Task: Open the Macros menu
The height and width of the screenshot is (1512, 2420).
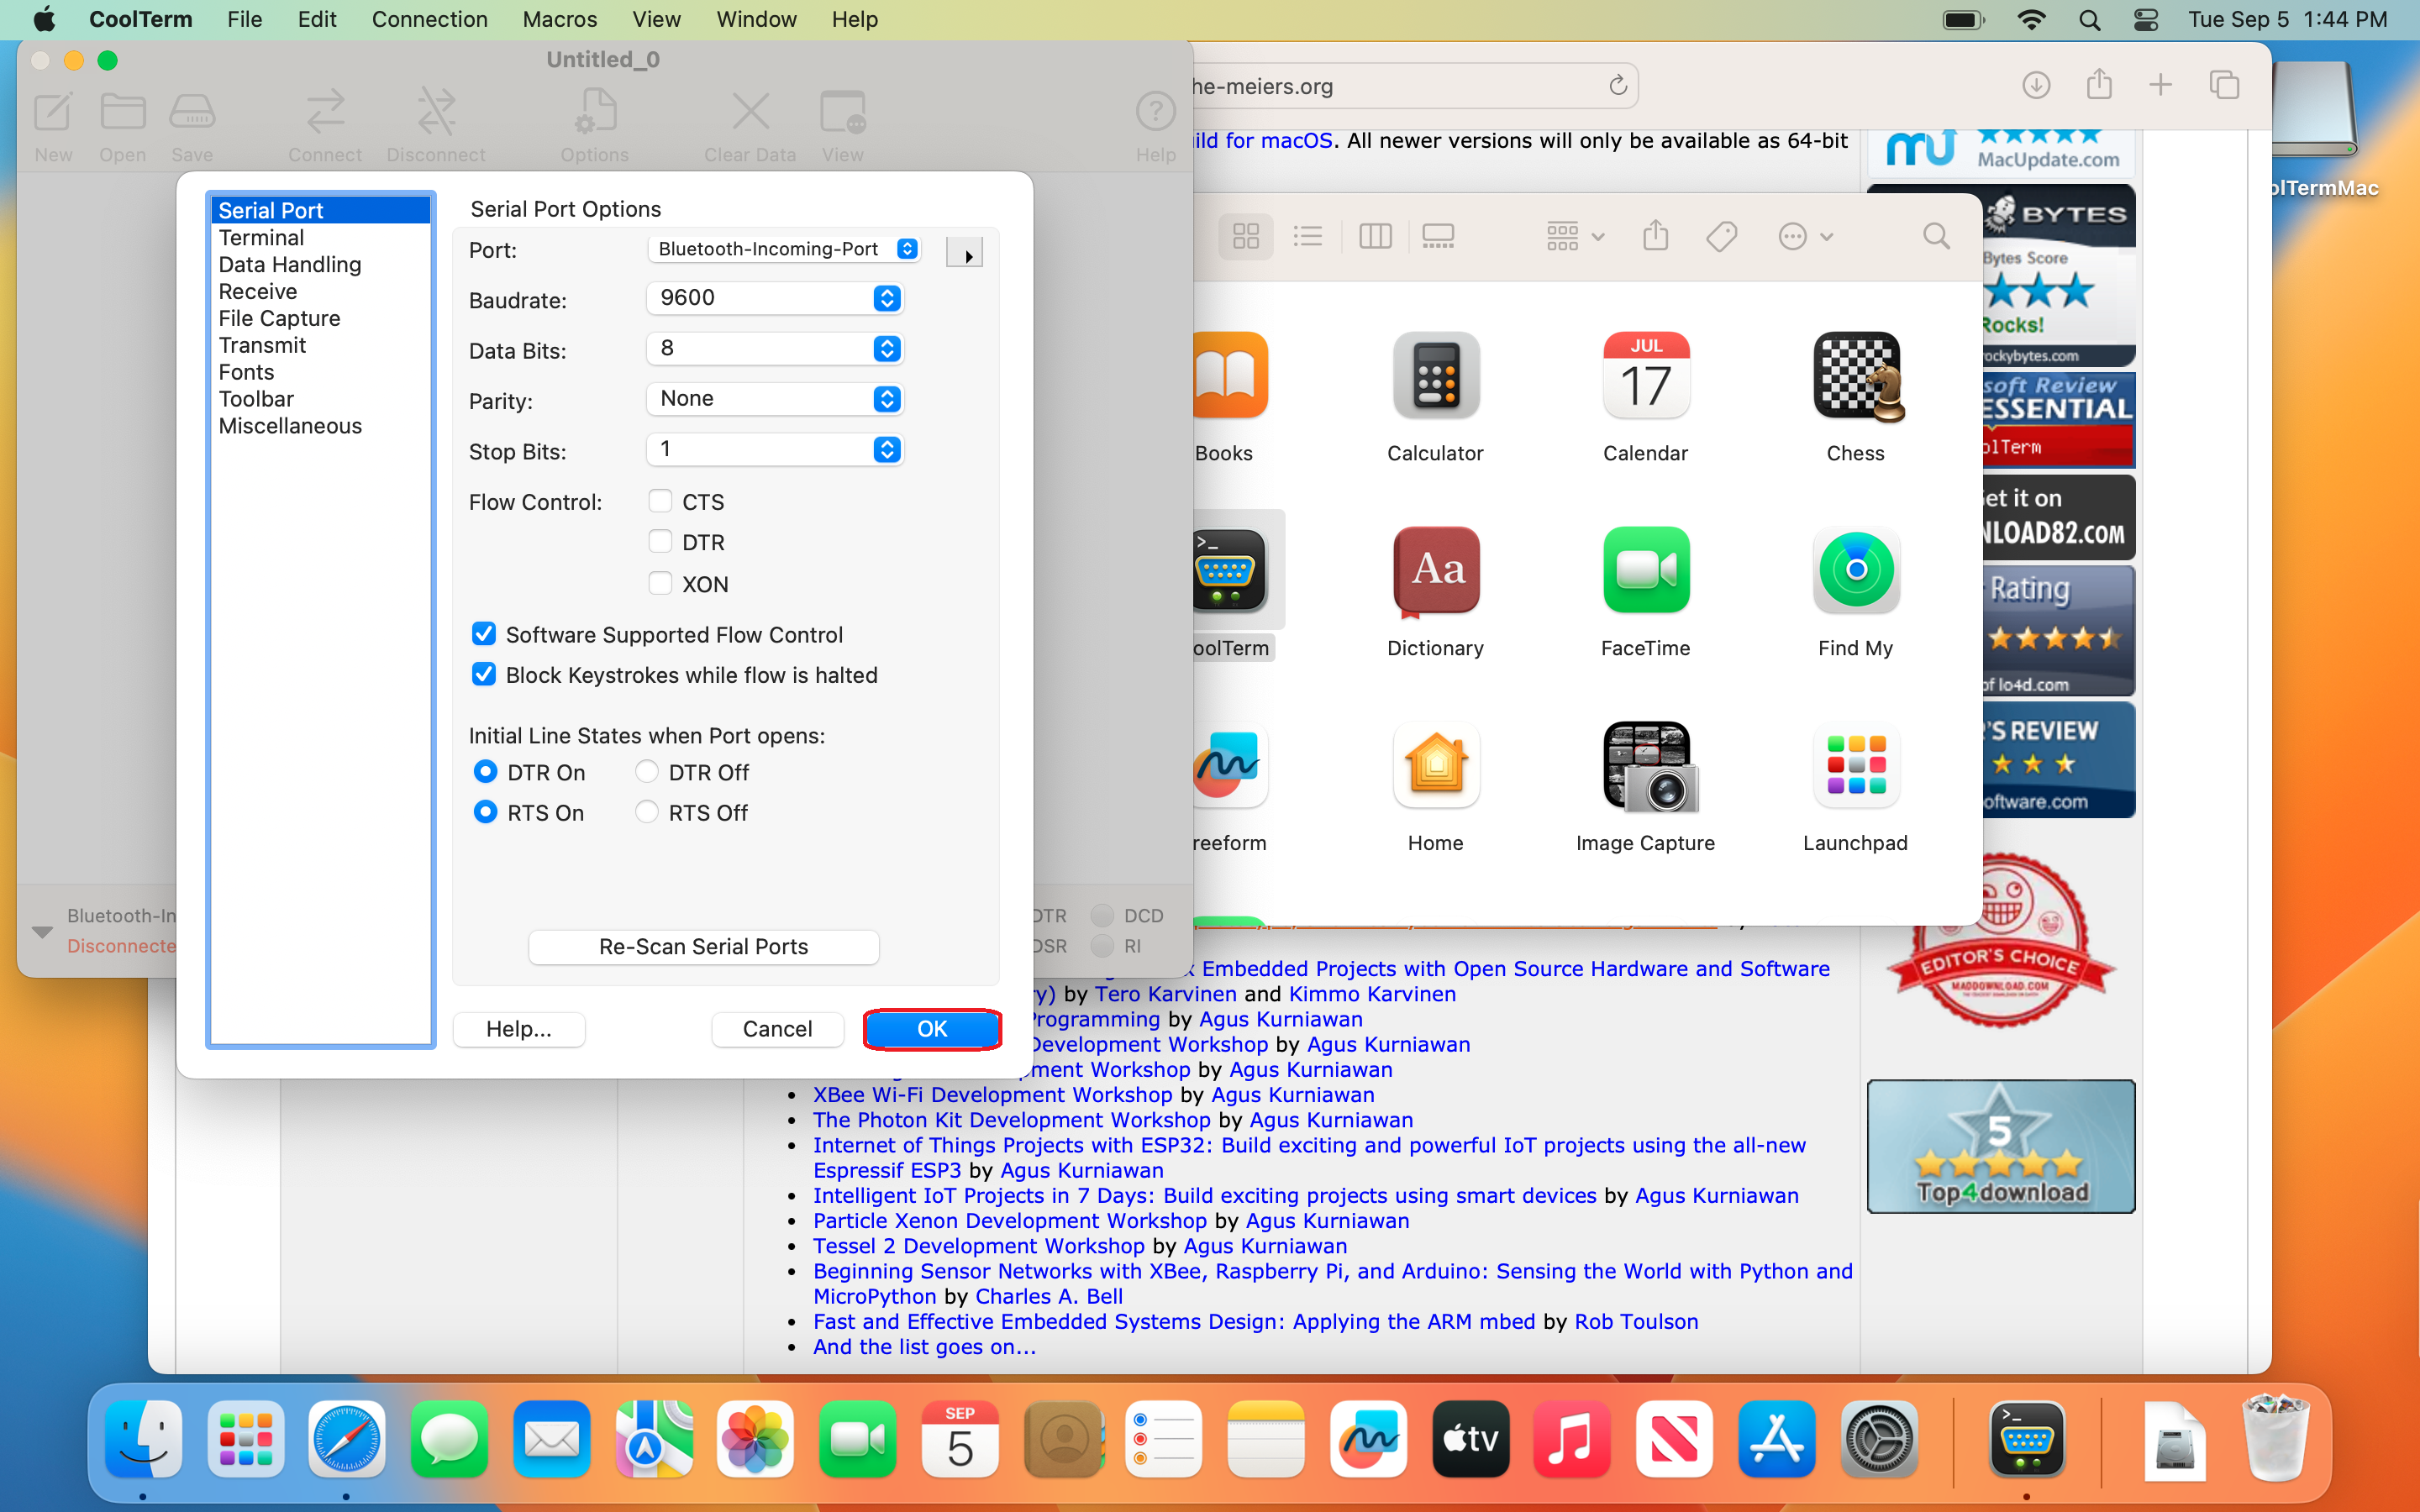Action: point(559,19)
